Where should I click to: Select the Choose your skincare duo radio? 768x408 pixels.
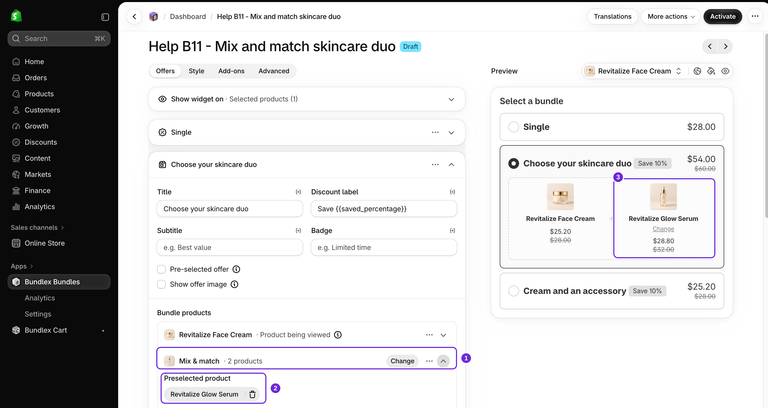click(x=513, y=164)
